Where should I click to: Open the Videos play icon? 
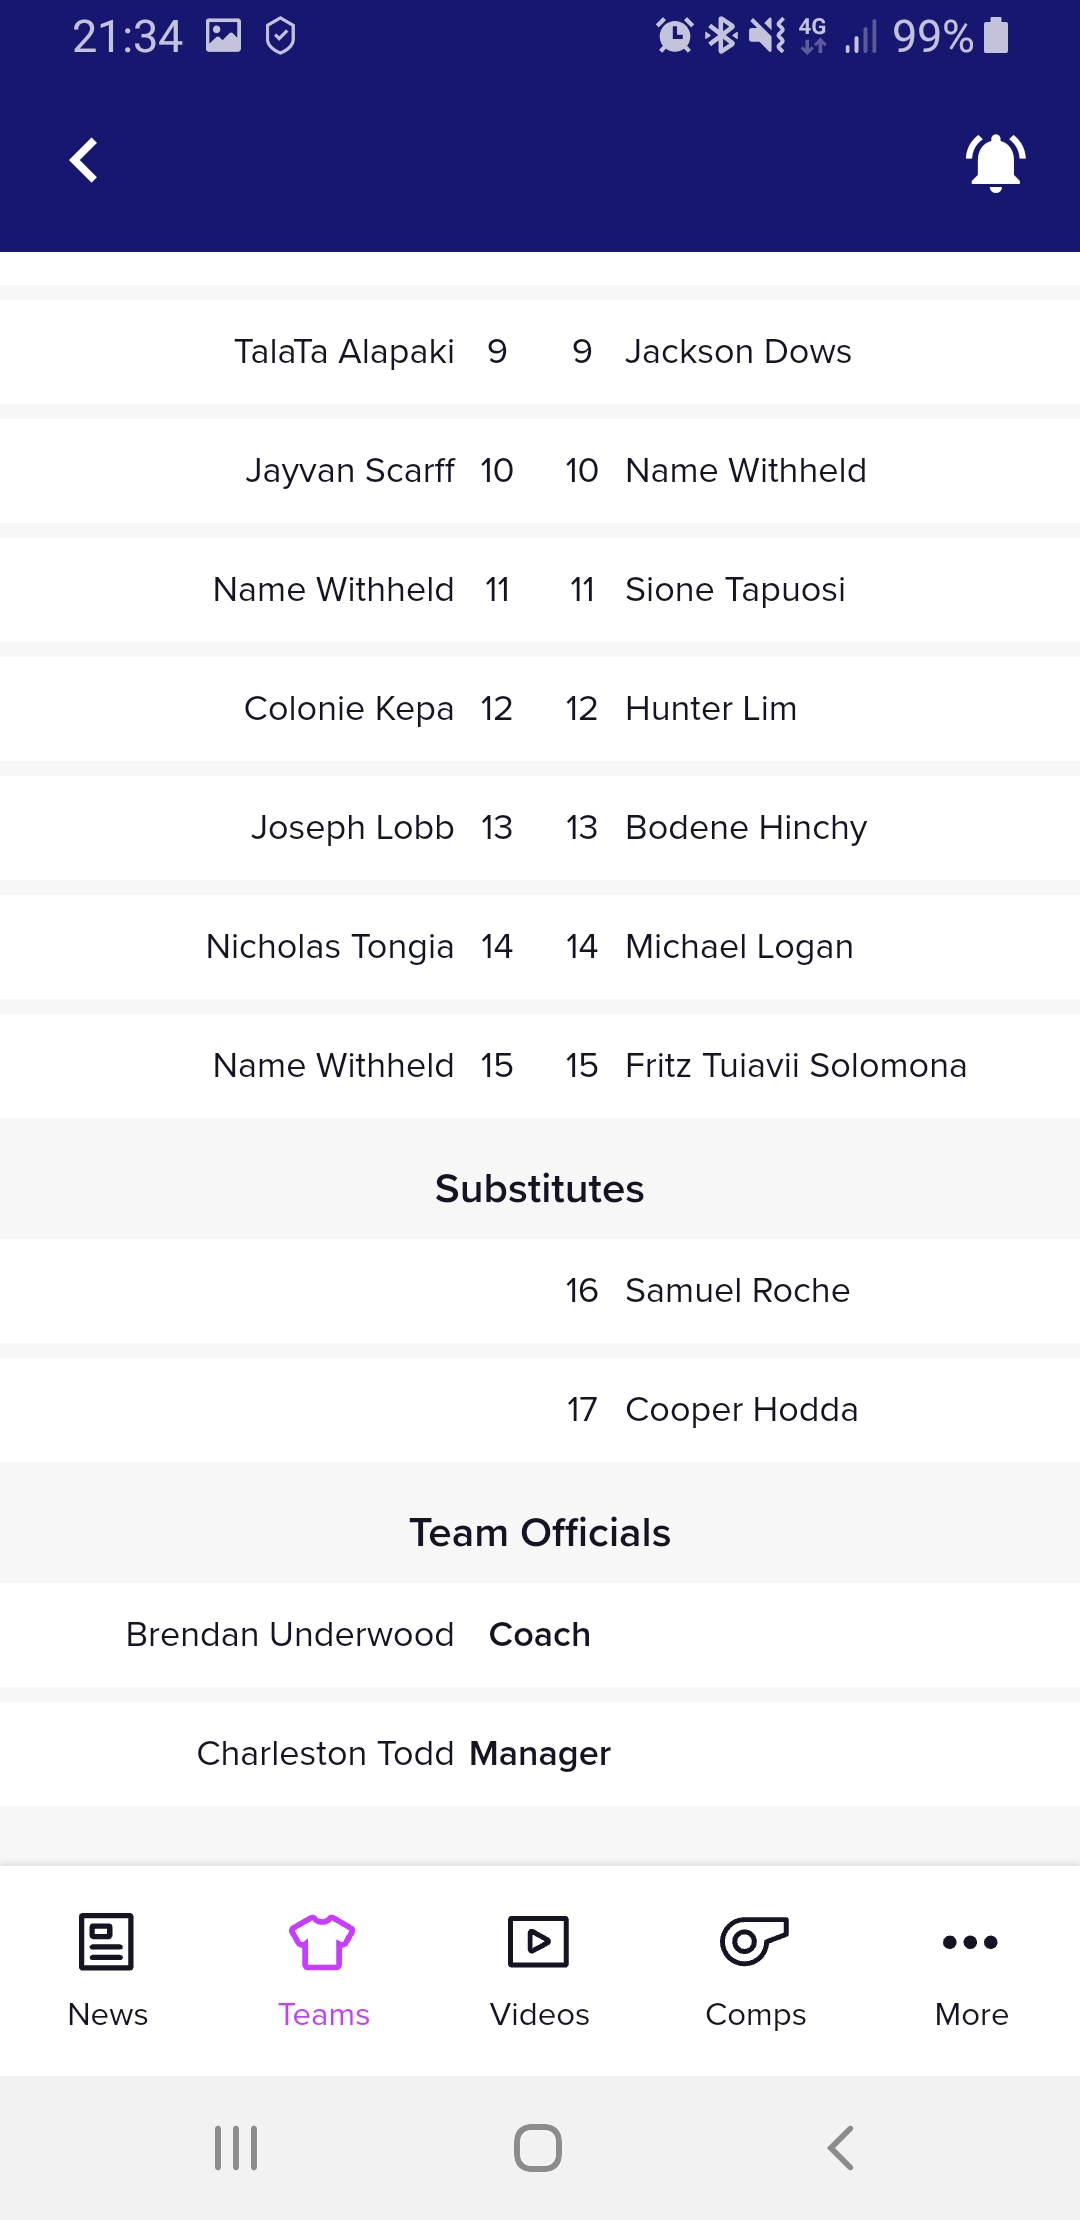tap(539, 1942)
